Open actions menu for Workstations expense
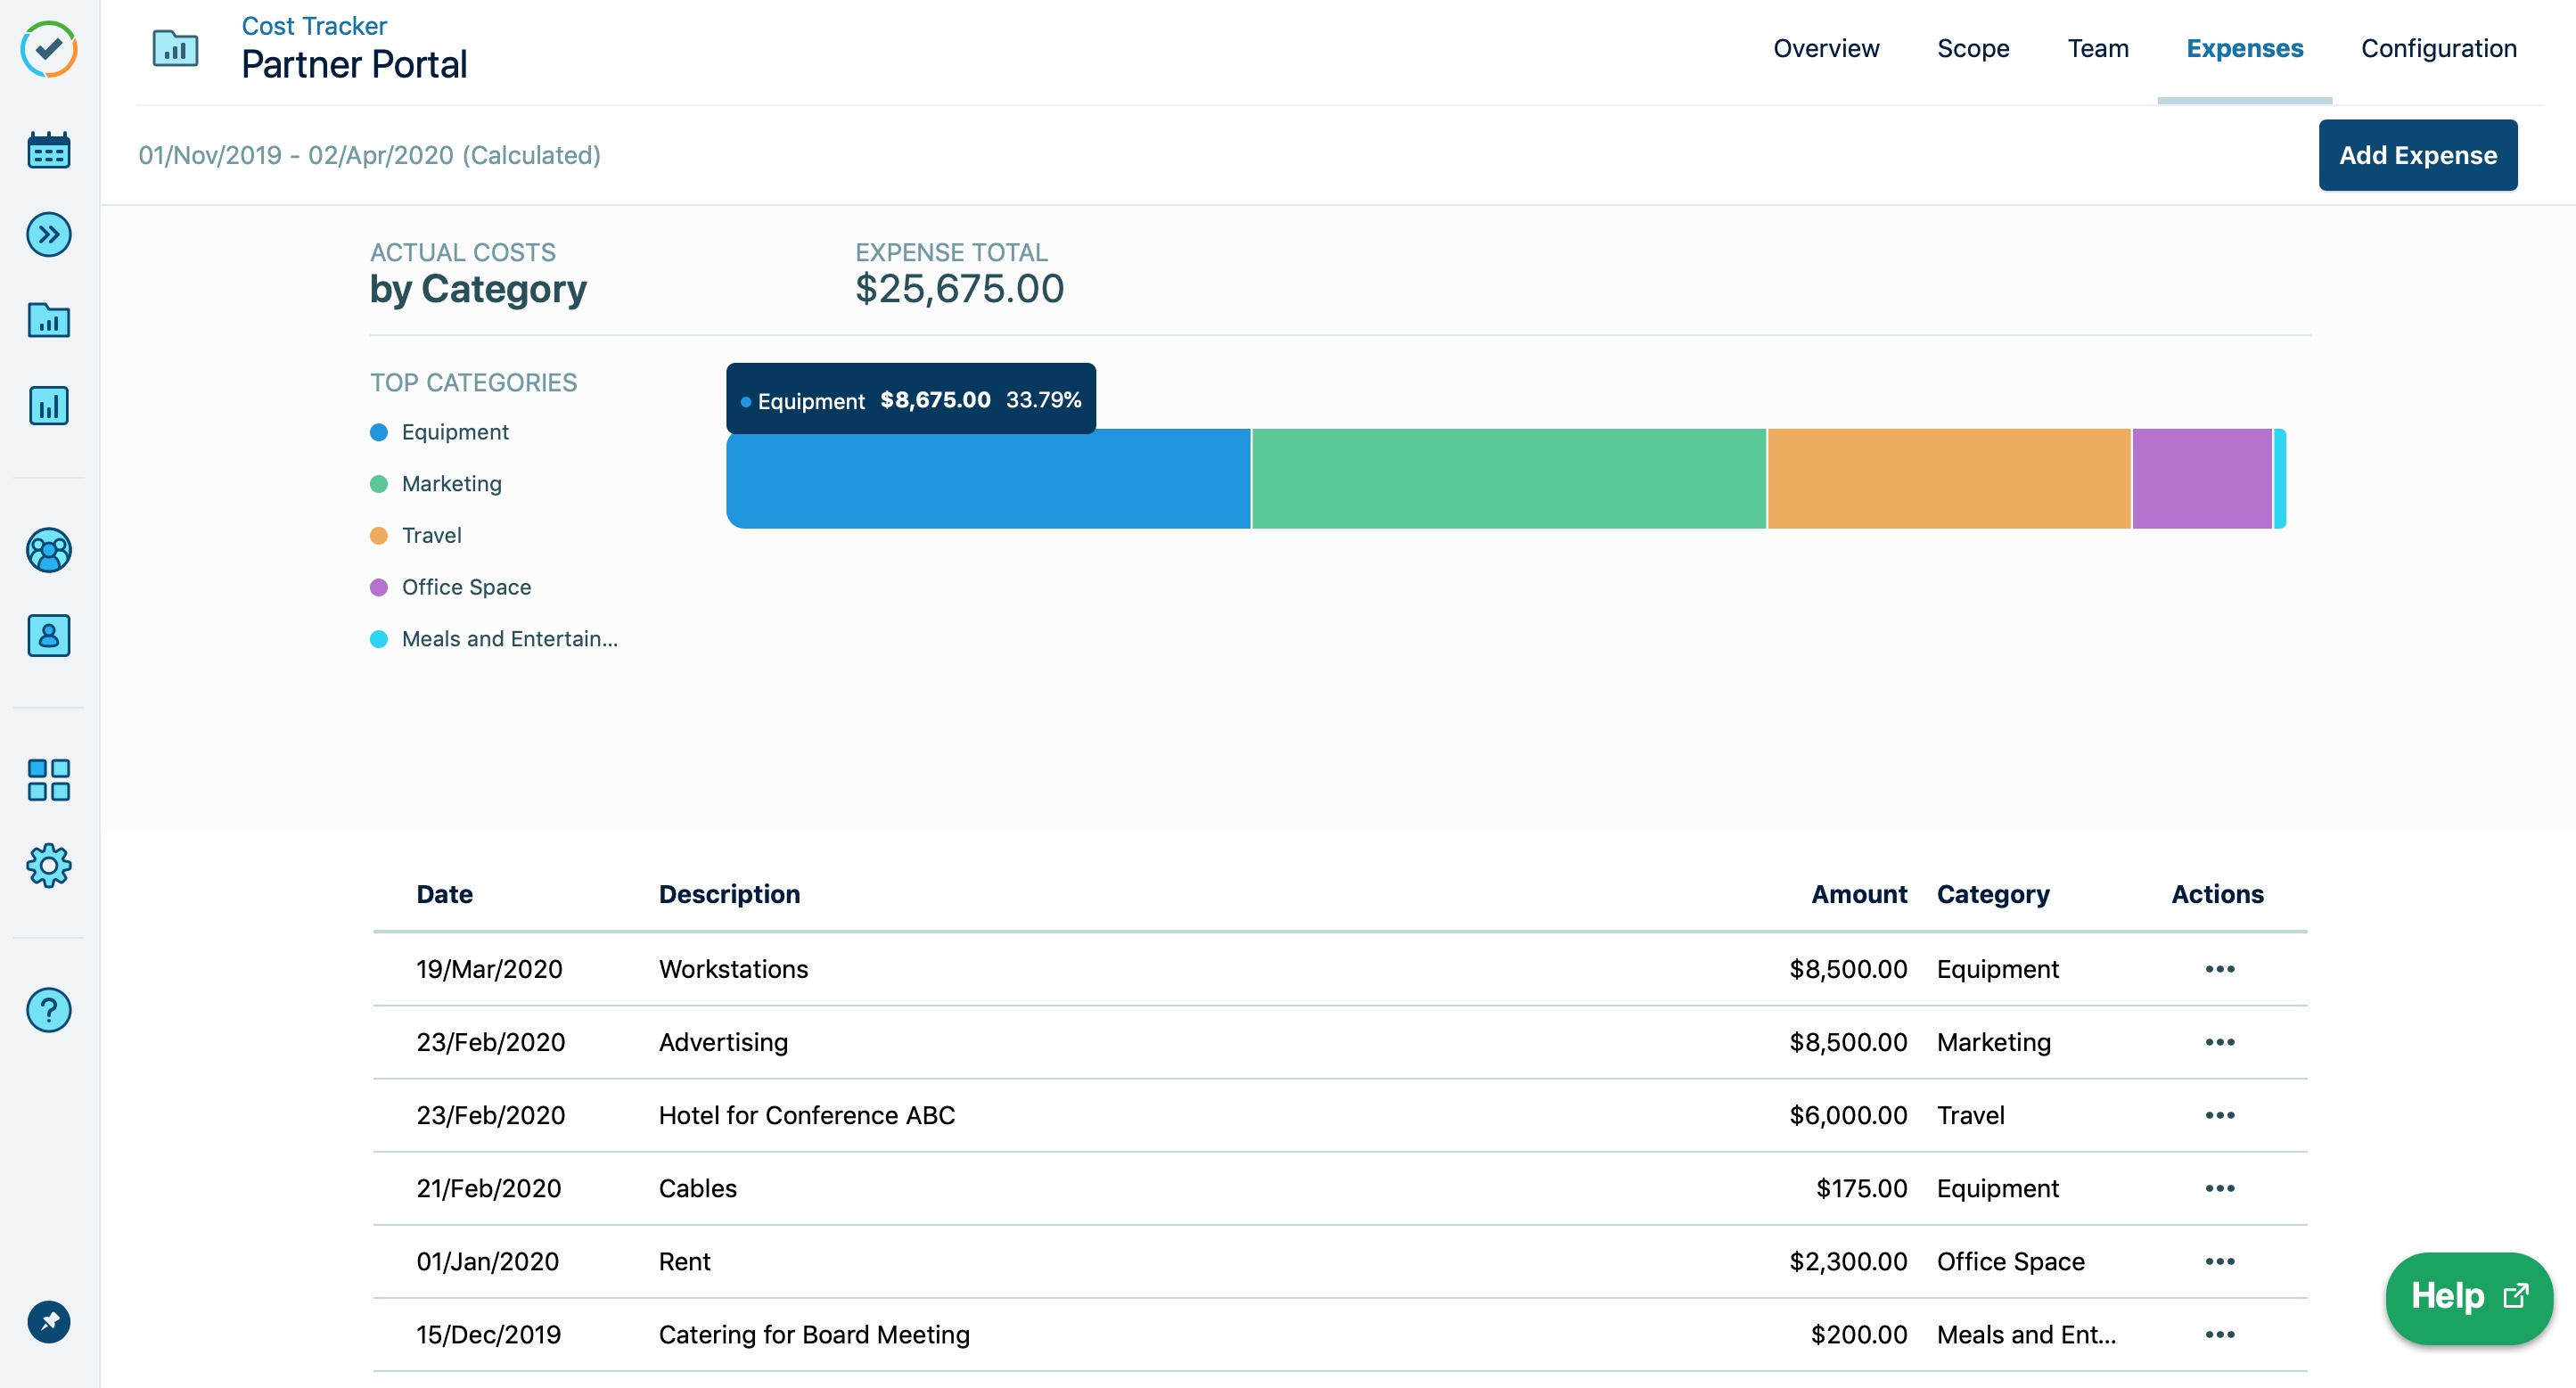This screenshot has height=1388, width=2576. (2219, 968)
